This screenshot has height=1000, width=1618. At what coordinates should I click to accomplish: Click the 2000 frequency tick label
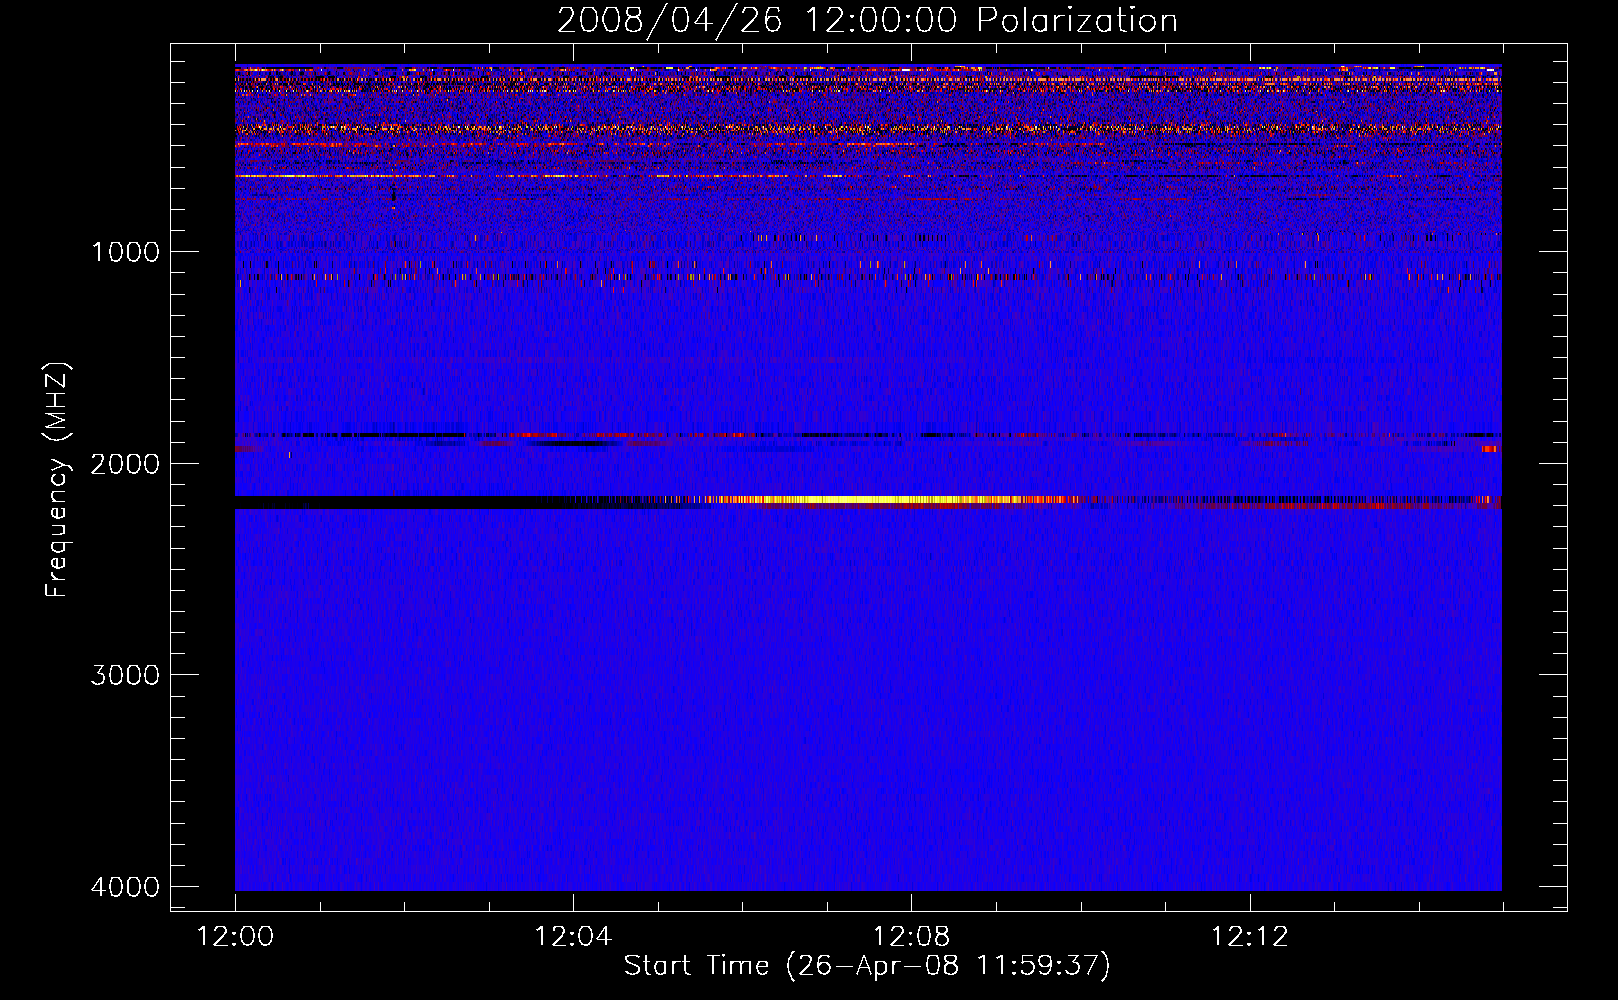(x=125, y=464)
